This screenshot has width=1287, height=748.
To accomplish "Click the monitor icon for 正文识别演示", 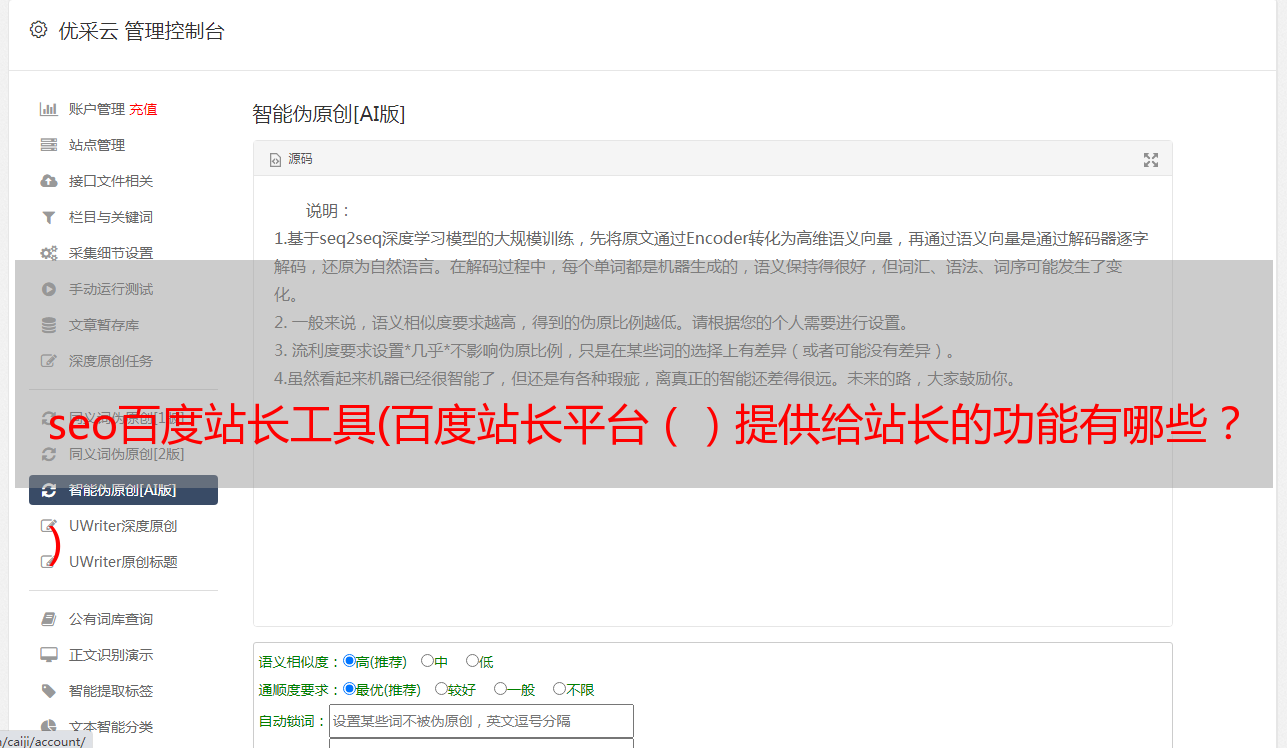I will tap(48, 655).
